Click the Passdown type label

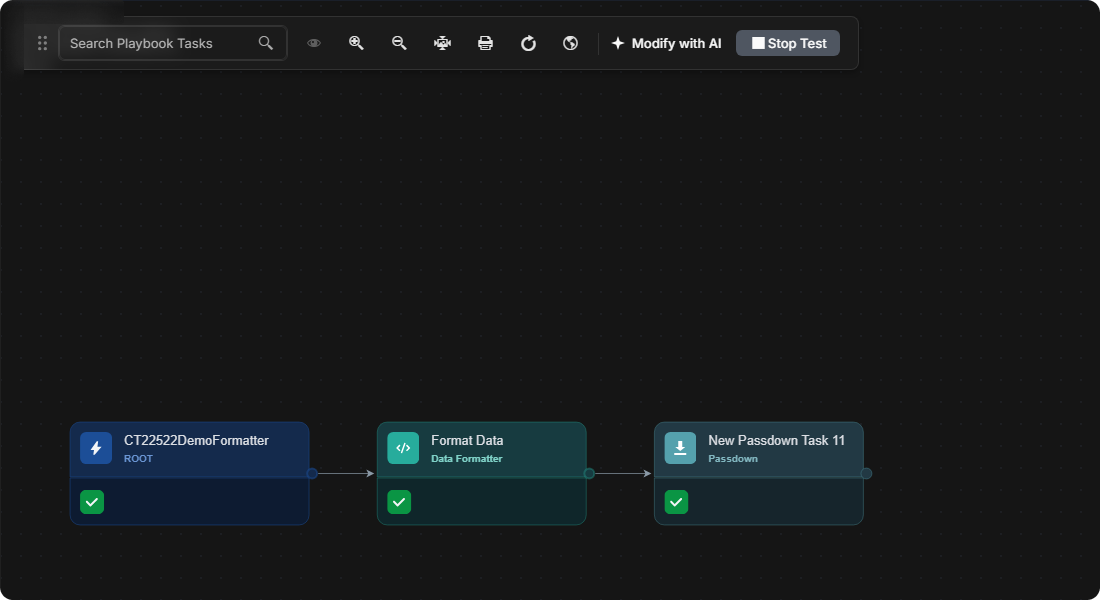733,459
